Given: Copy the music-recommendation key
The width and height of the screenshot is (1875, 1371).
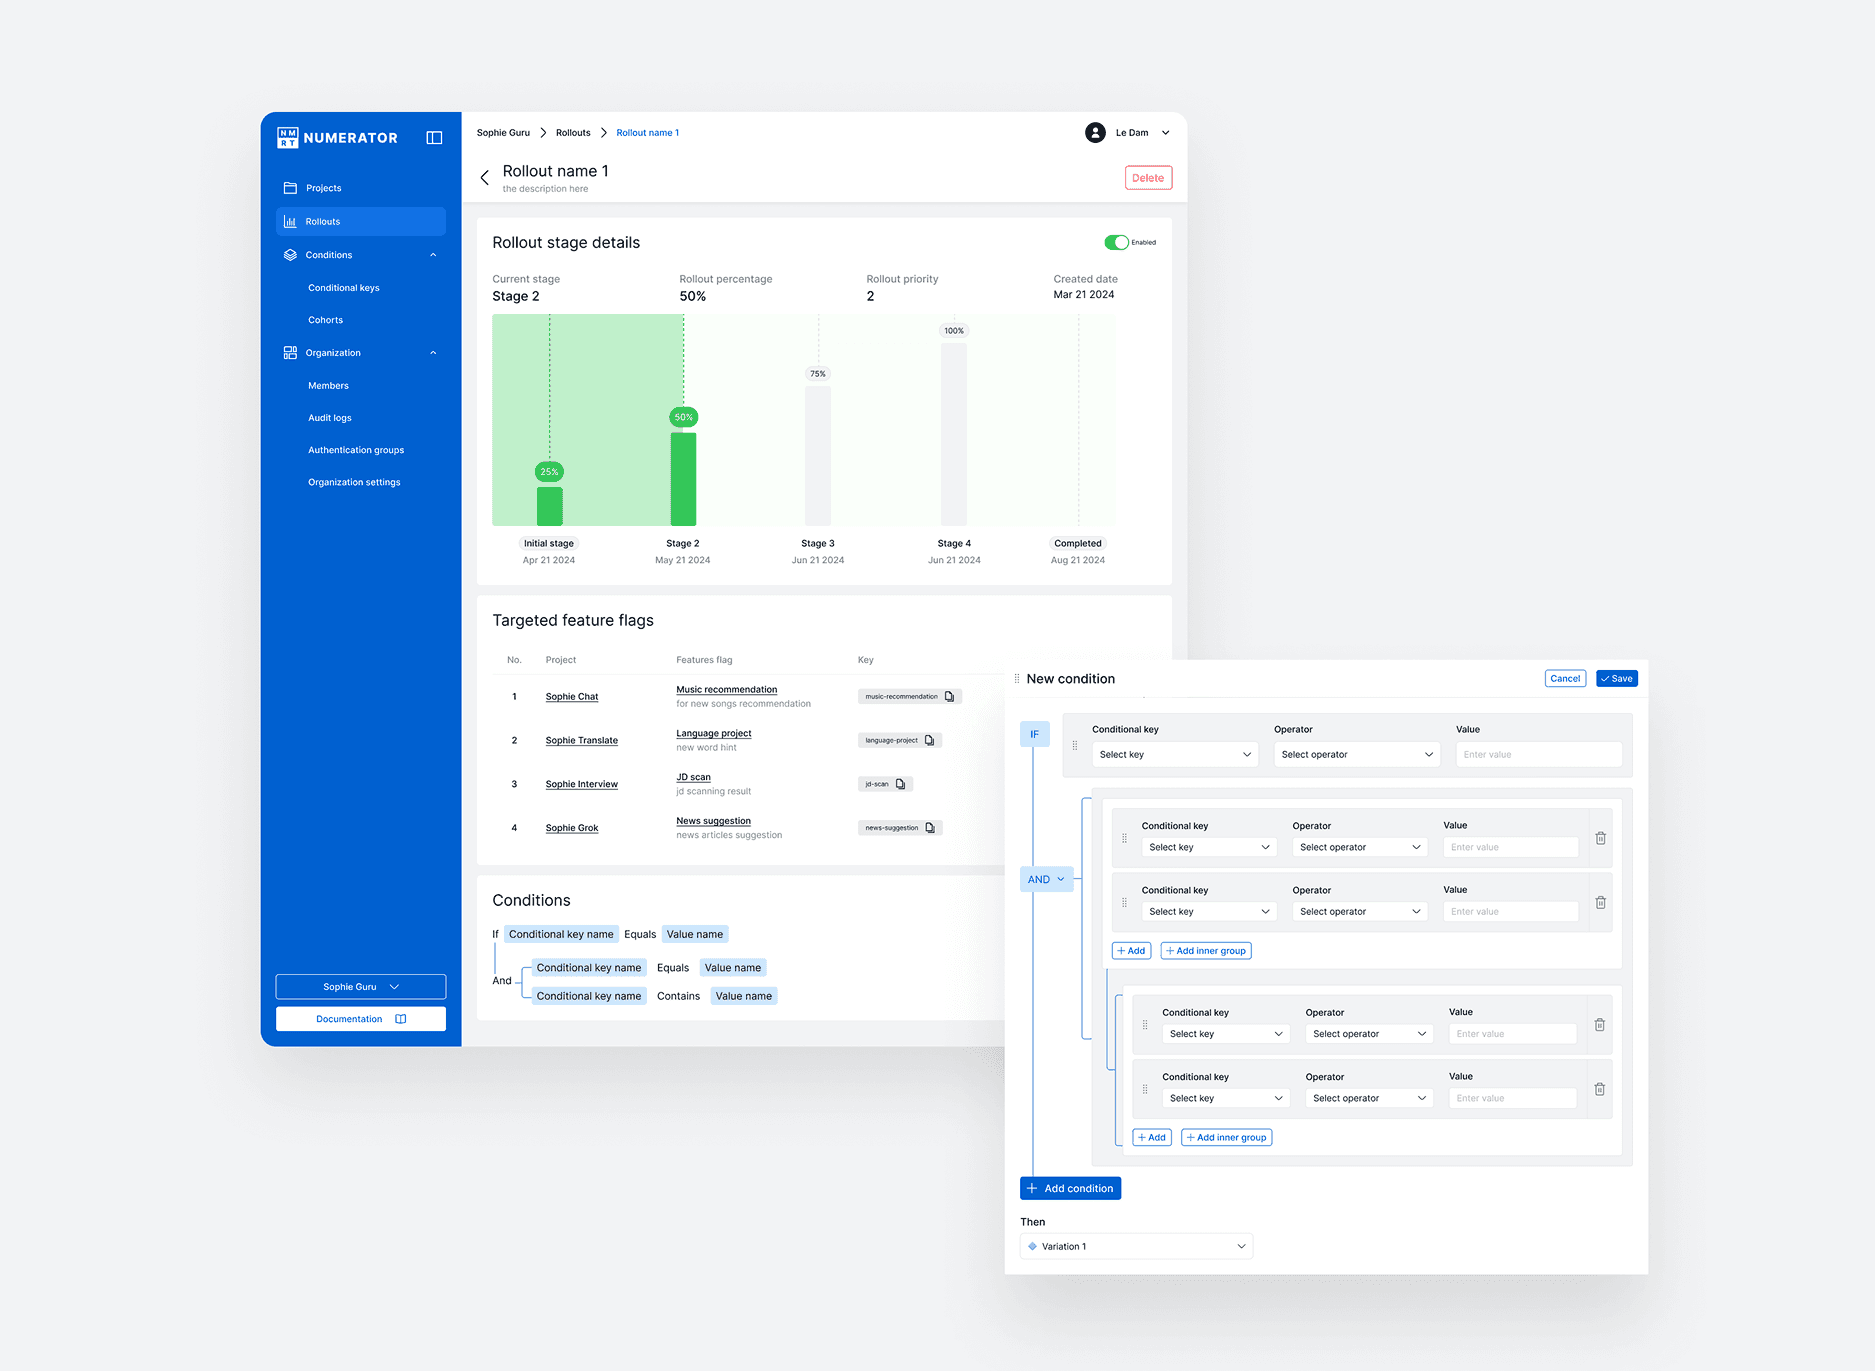Looking at the screenshot, I should (x=950, y=697).
